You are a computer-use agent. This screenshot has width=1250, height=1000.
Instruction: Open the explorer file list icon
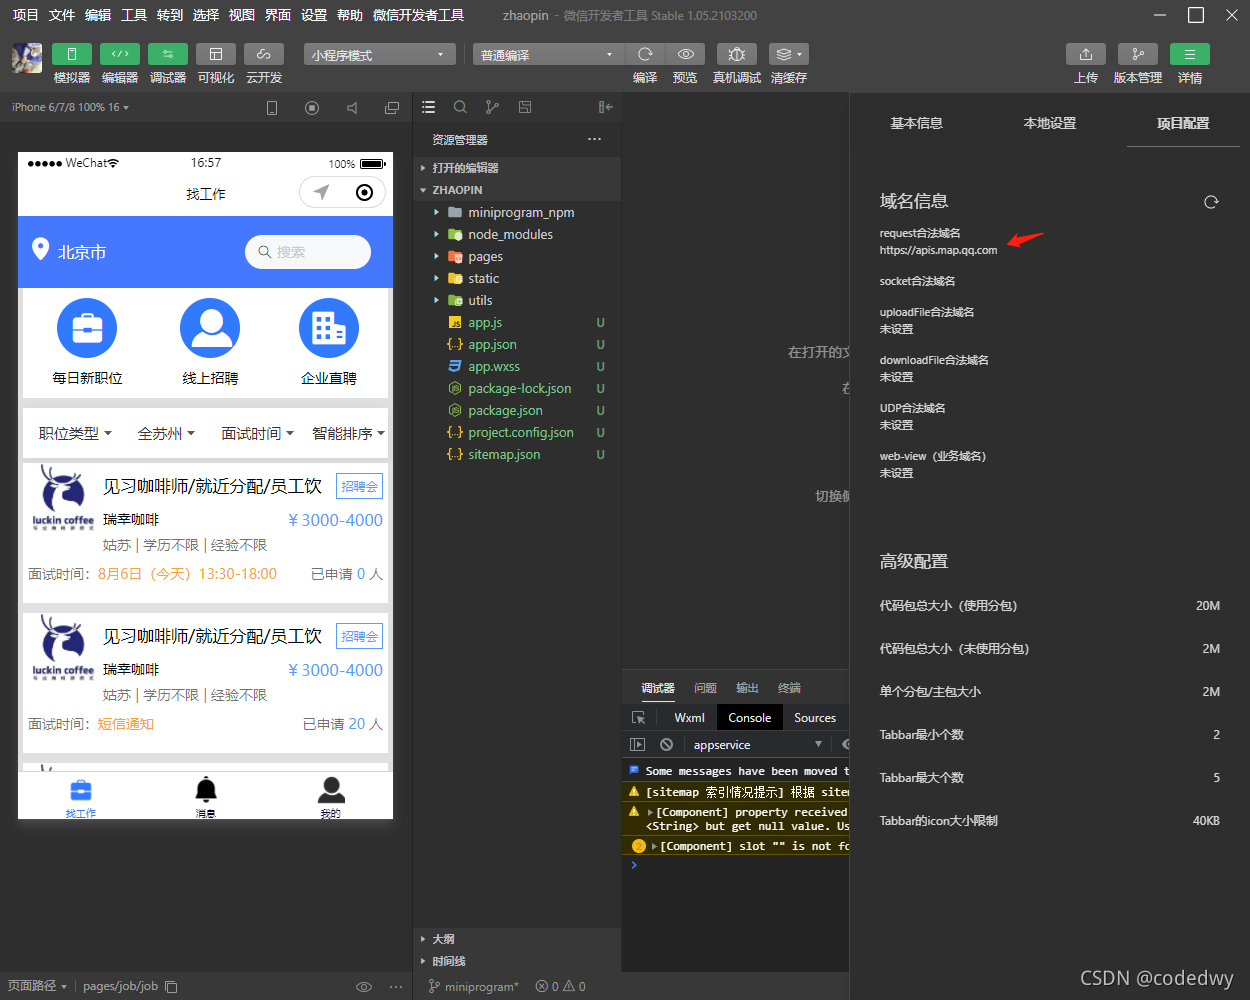(429, 107)
